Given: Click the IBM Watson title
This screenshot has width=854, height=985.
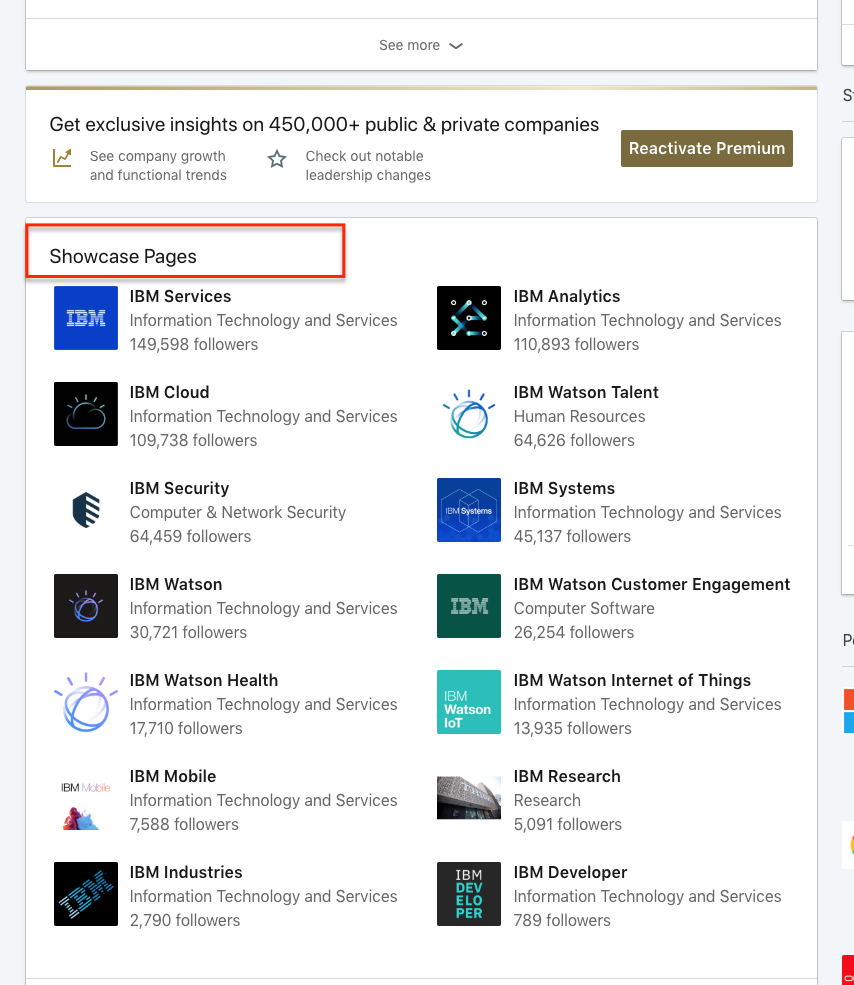Looking at the screenshot, I should coord(176,585).
